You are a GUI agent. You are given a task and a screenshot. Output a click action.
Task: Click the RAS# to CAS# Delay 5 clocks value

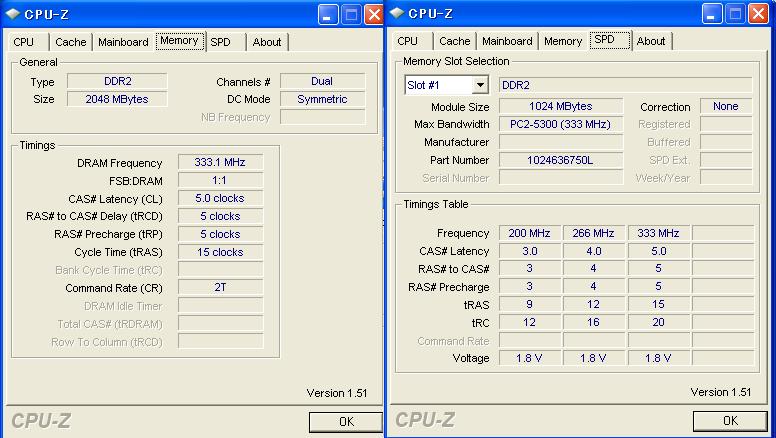pos(220,216)
